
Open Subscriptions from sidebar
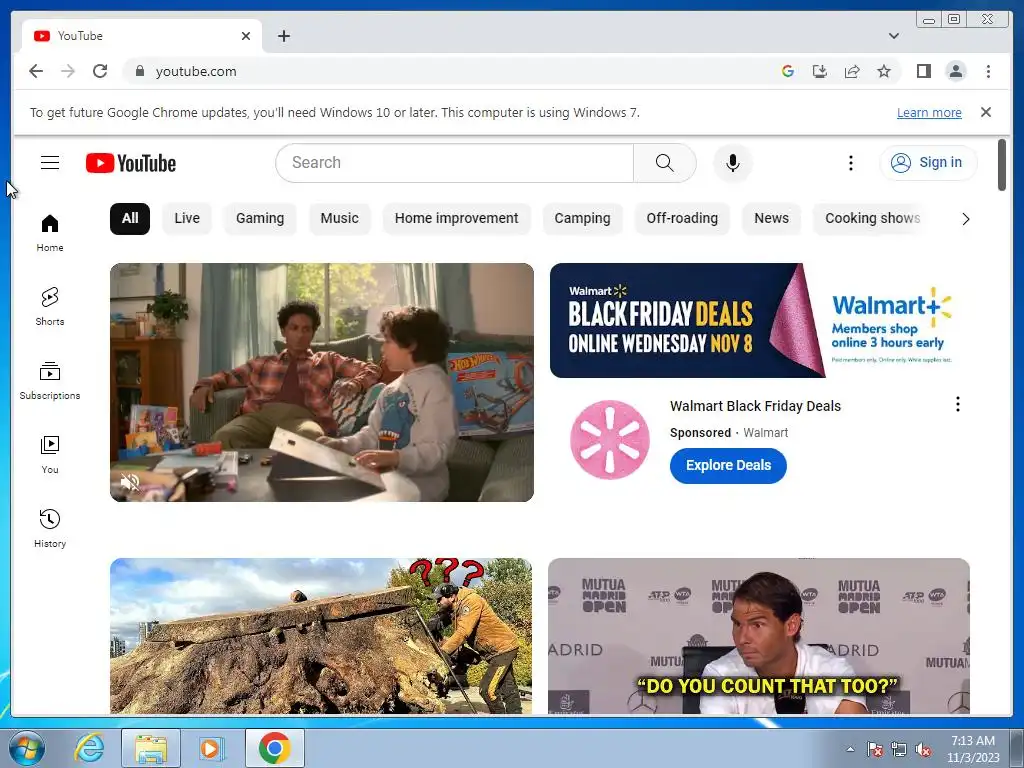50,381
